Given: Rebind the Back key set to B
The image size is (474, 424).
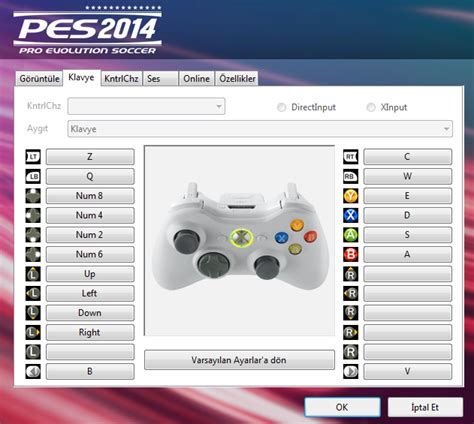Looking at the screenshot, I should pyautogui.click(x=90, y=371).
